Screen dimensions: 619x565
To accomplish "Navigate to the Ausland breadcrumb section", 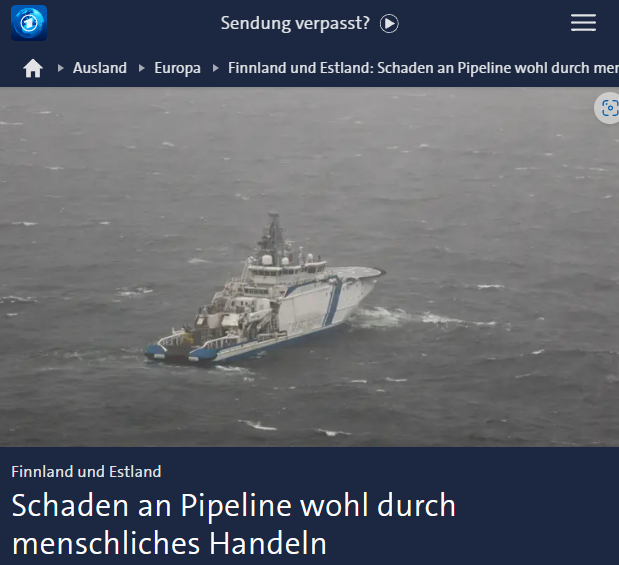I will click(x=100, y=68).
